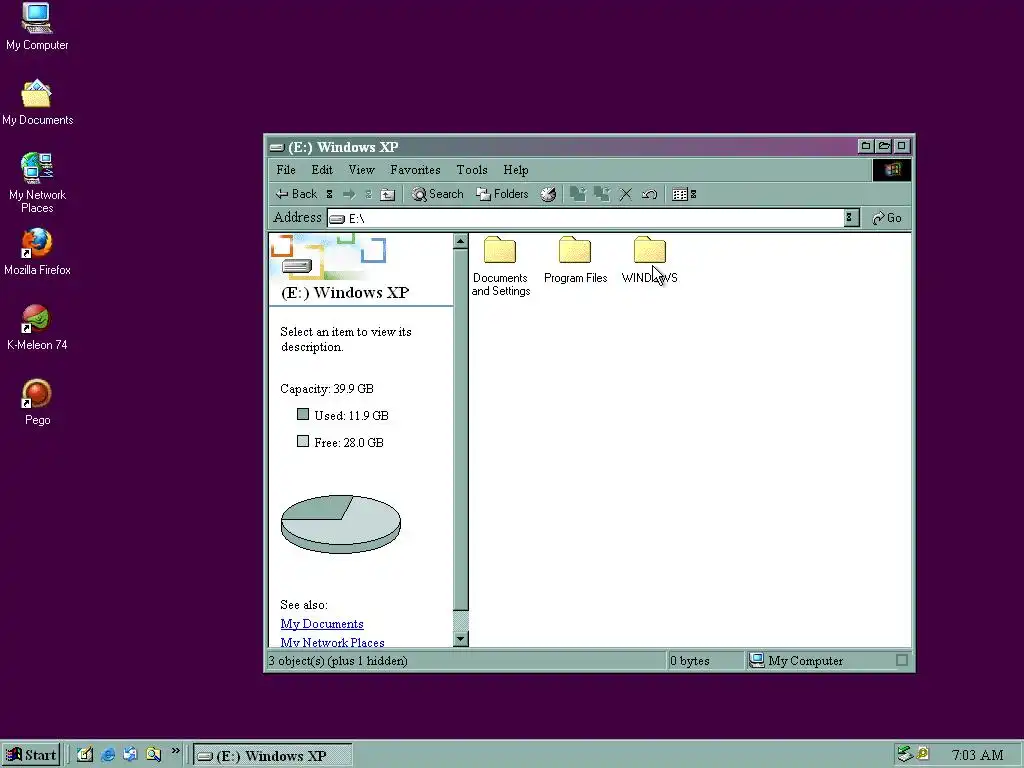Click the Forward arrow in toolbar

[349, 194]
